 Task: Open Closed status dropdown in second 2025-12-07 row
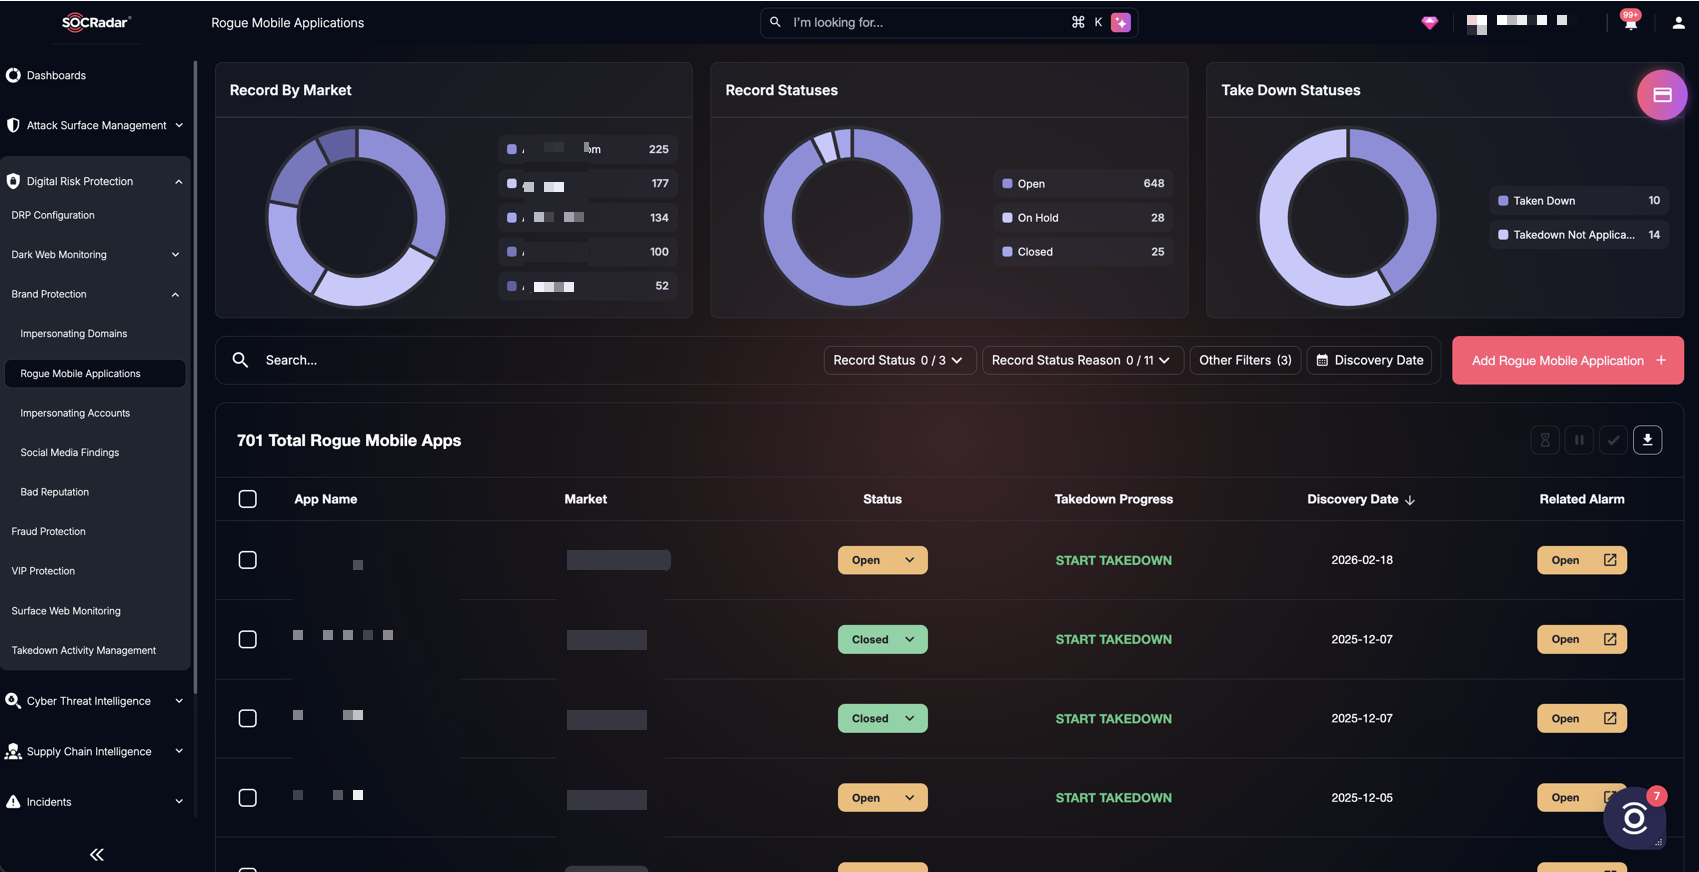click(883, 718)
